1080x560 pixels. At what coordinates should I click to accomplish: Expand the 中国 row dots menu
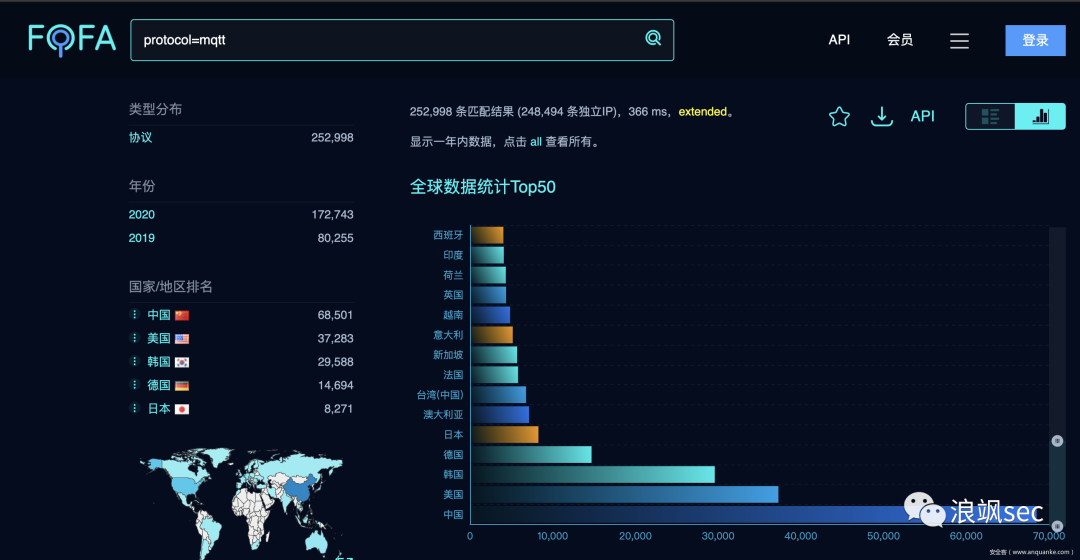pyautogui.click(x=134, y=314)
